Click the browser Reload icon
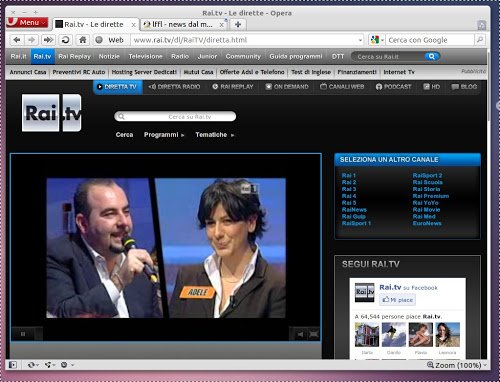Image resolution: width=500 pixels, height=382 pixels. click(x=65, y=40)
